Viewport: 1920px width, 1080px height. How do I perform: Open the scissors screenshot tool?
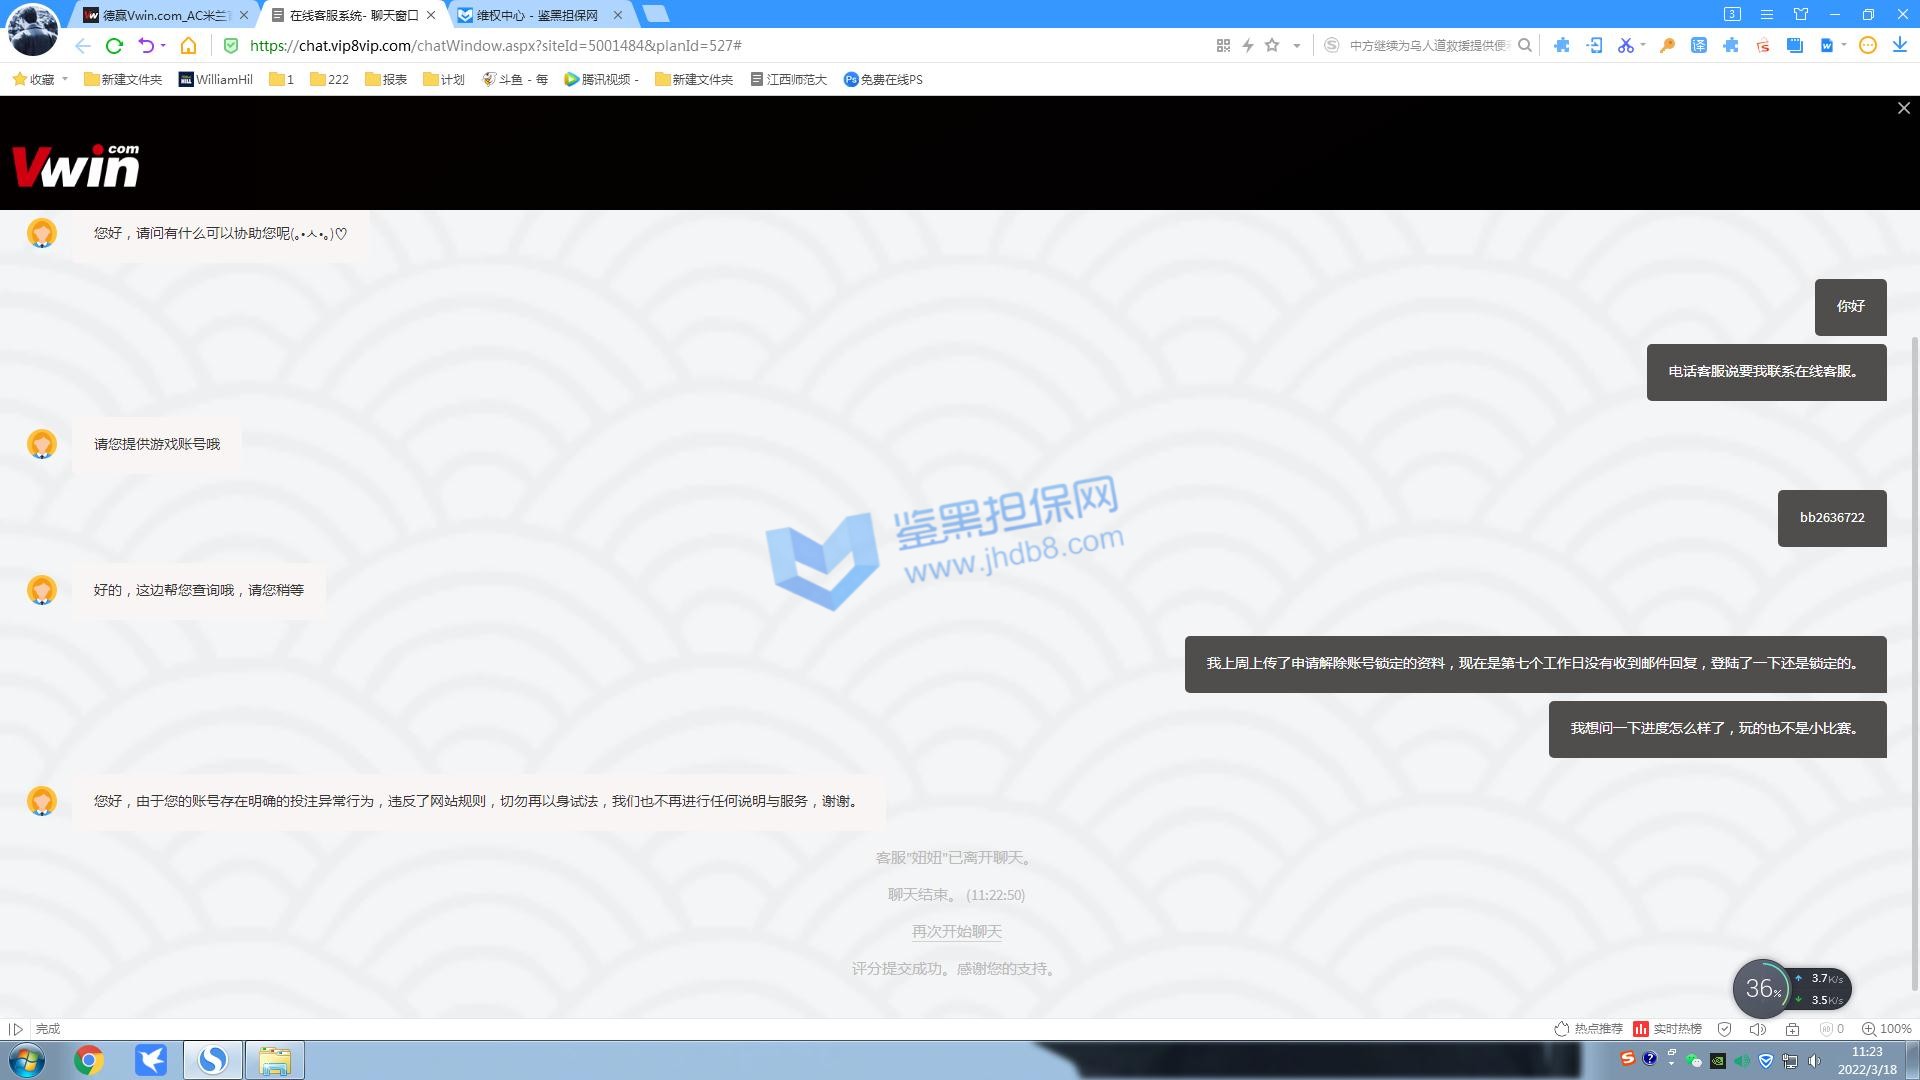click(x=1625, y=45)
